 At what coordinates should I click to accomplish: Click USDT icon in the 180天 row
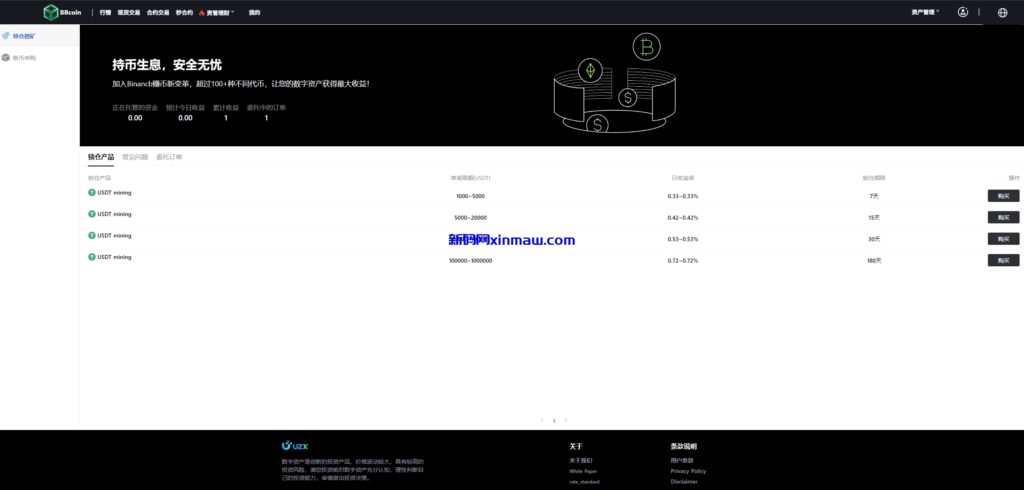click(91, 257)
